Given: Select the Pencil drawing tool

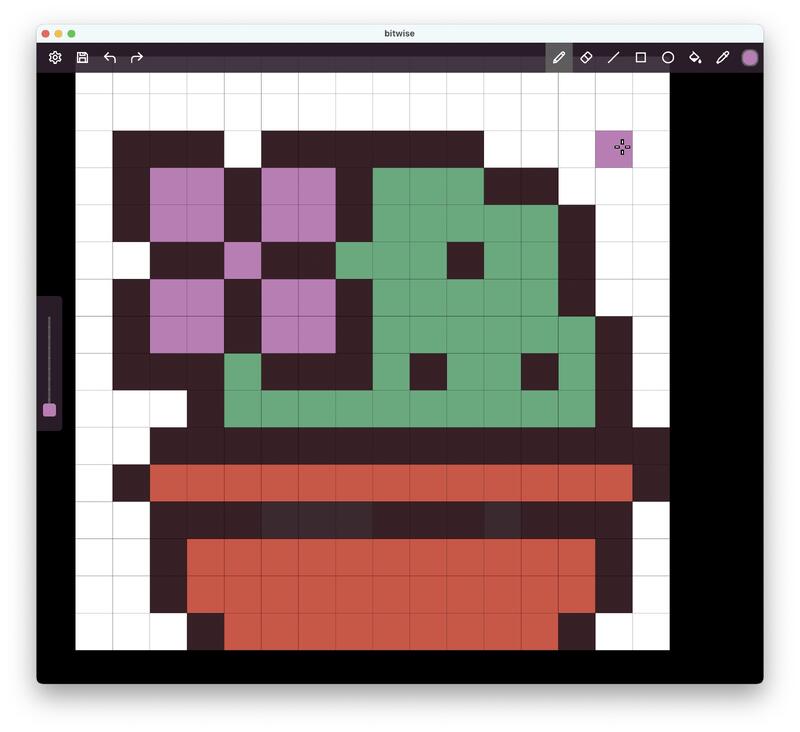Looking at the screenshot, I should click(559, 58).
